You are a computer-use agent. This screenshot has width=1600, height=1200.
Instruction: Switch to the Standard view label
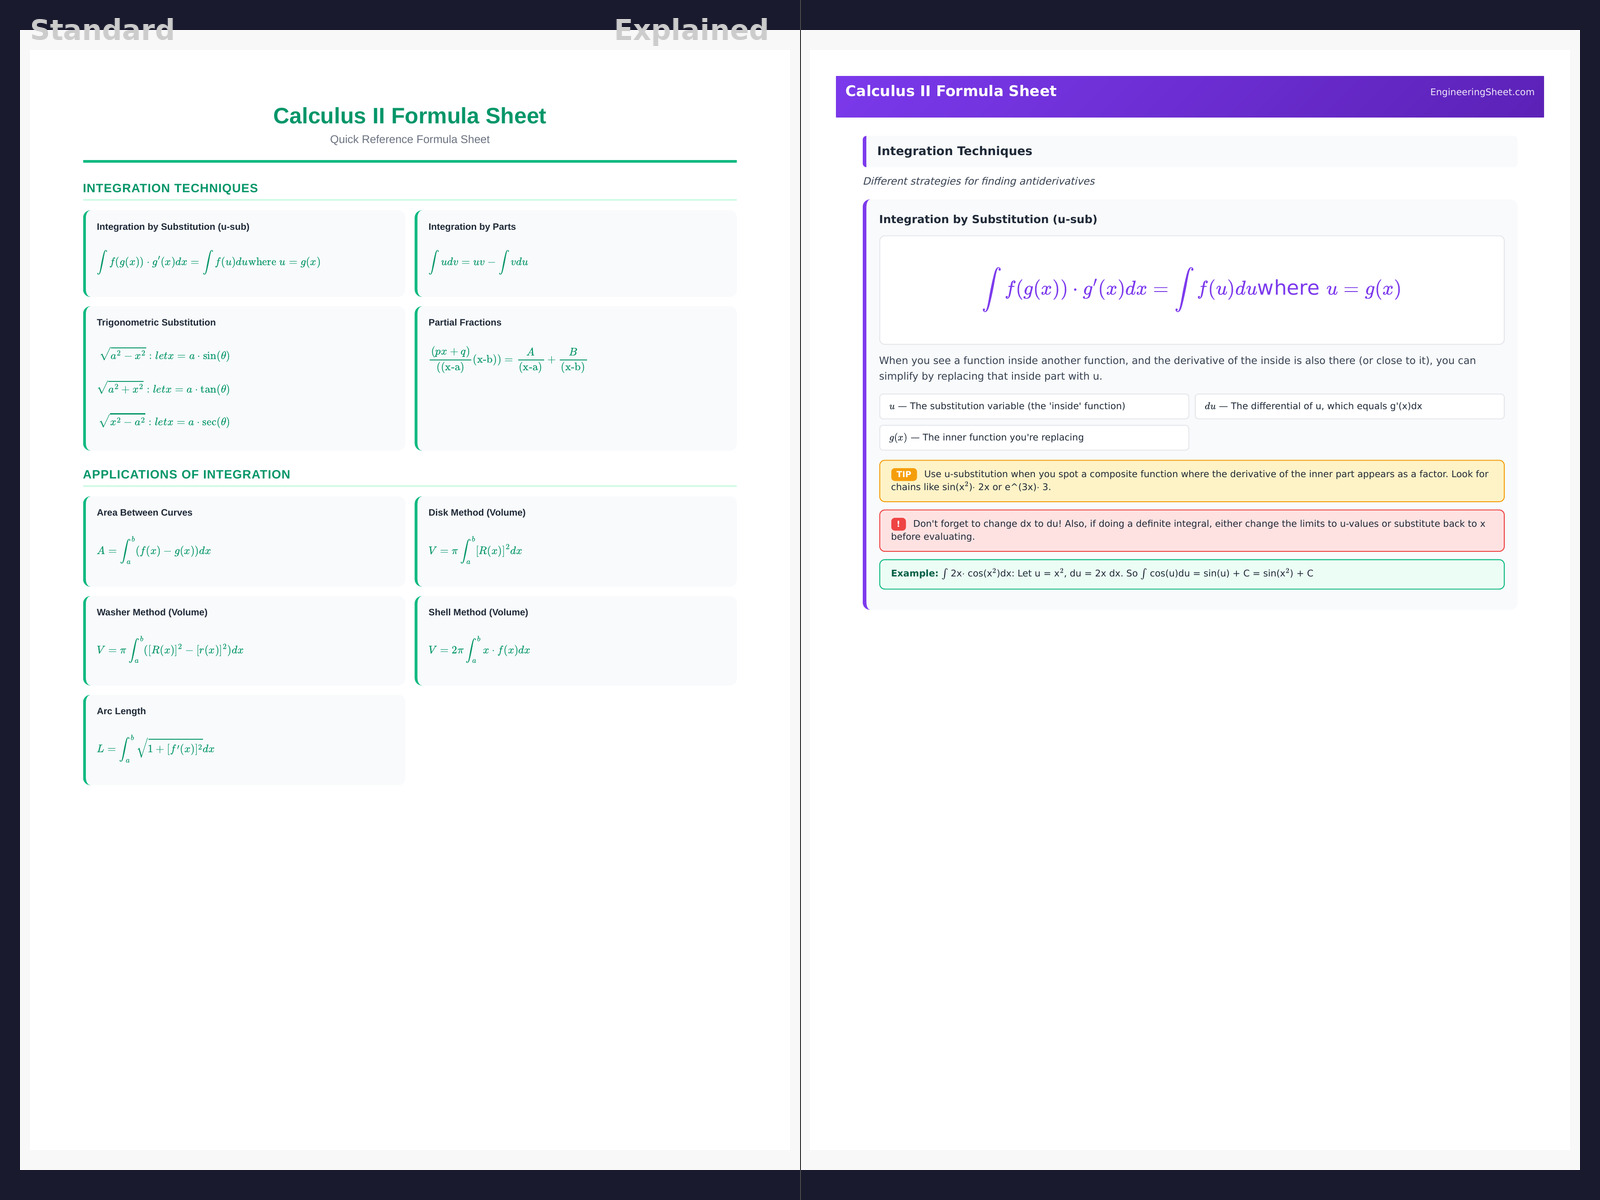point(102,30)
